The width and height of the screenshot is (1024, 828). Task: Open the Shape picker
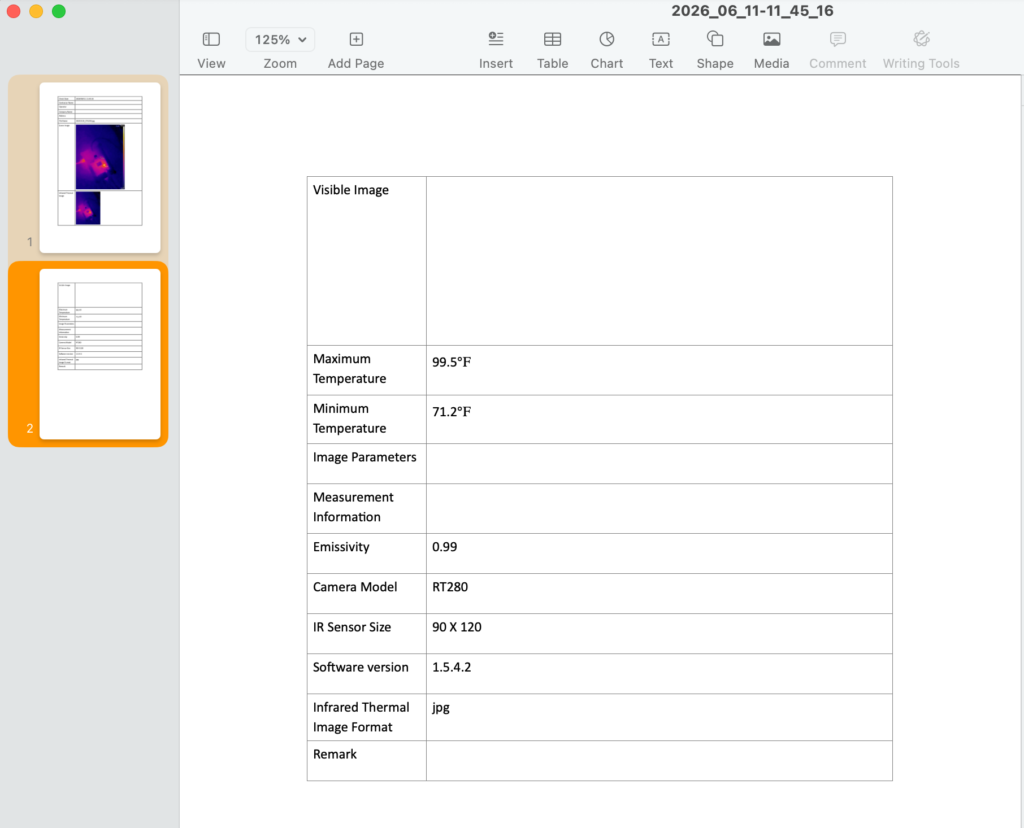coord(714,39)
